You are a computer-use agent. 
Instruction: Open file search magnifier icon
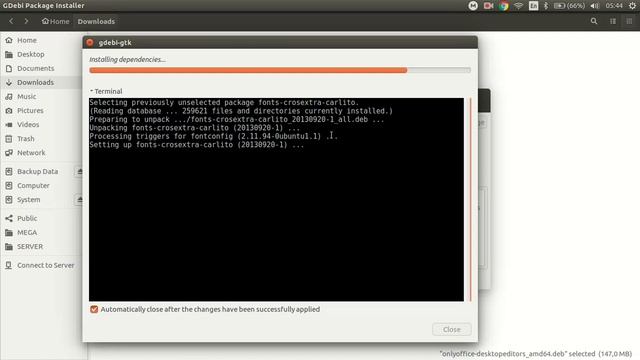594,21
